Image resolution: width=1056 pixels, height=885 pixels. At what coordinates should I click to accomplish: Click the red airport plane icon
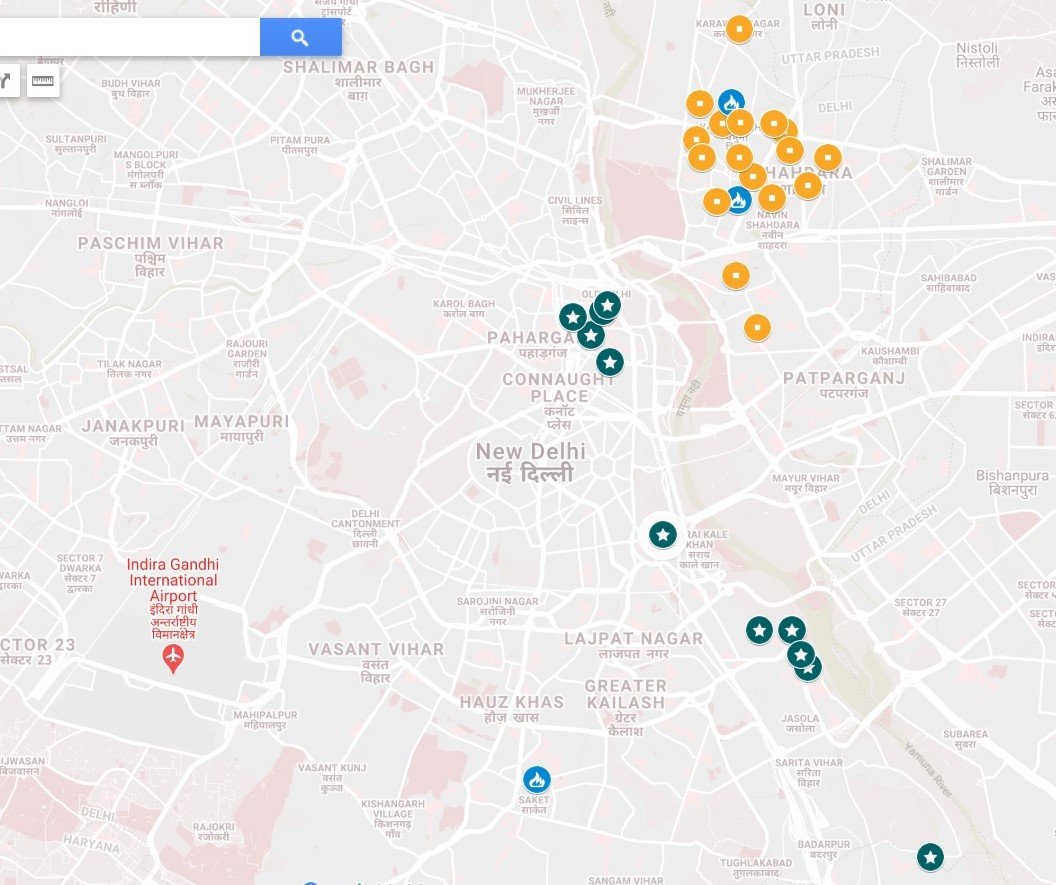(x=174, y=658)
